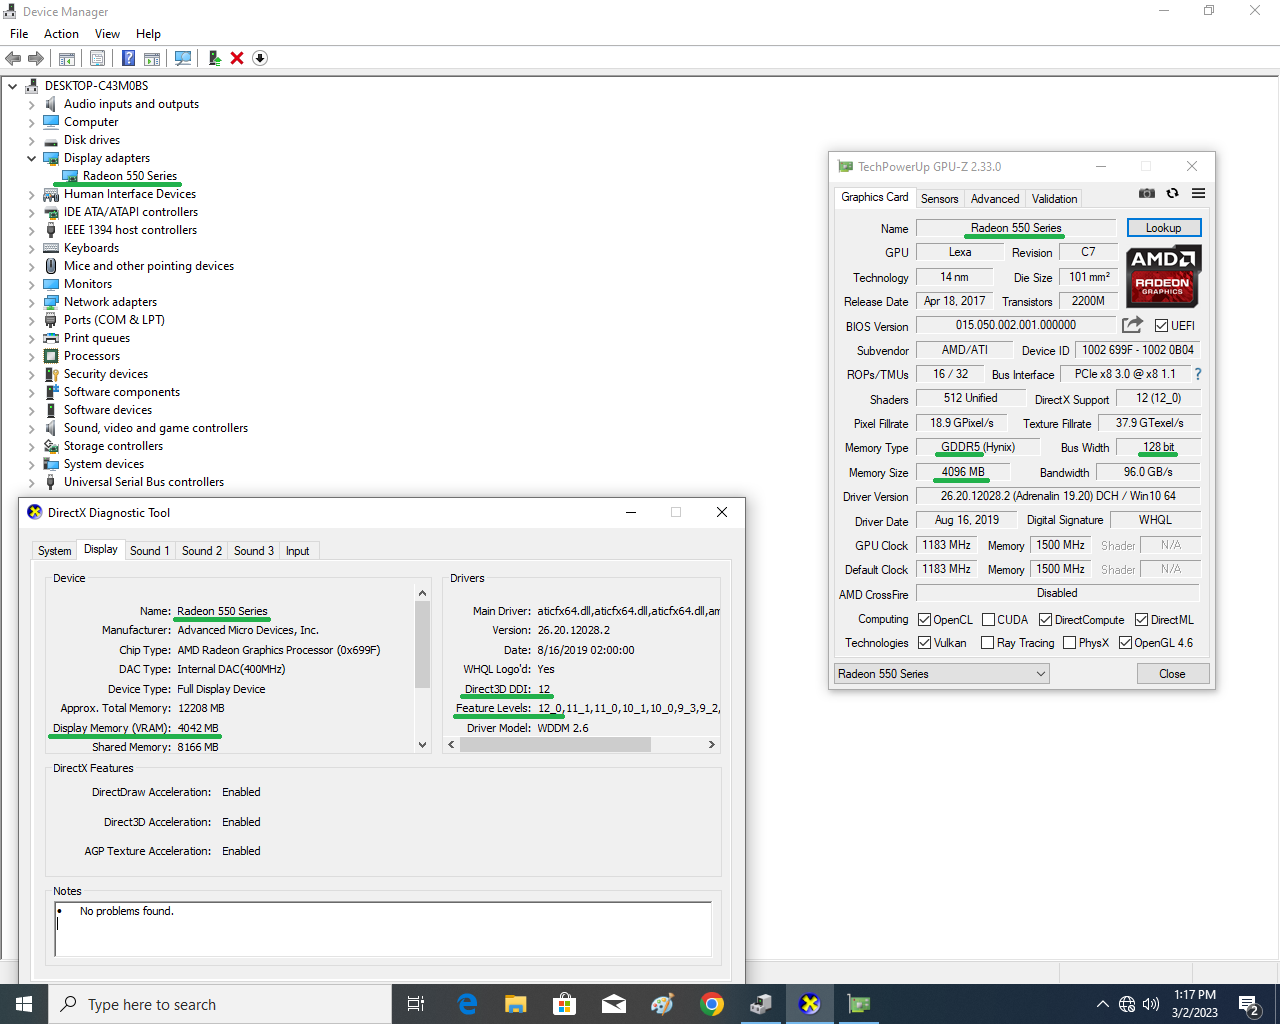This screenshot has height=1024, width=1280.
Task: Toggle the UEFI checkbox
Action: pos(1161,326)
